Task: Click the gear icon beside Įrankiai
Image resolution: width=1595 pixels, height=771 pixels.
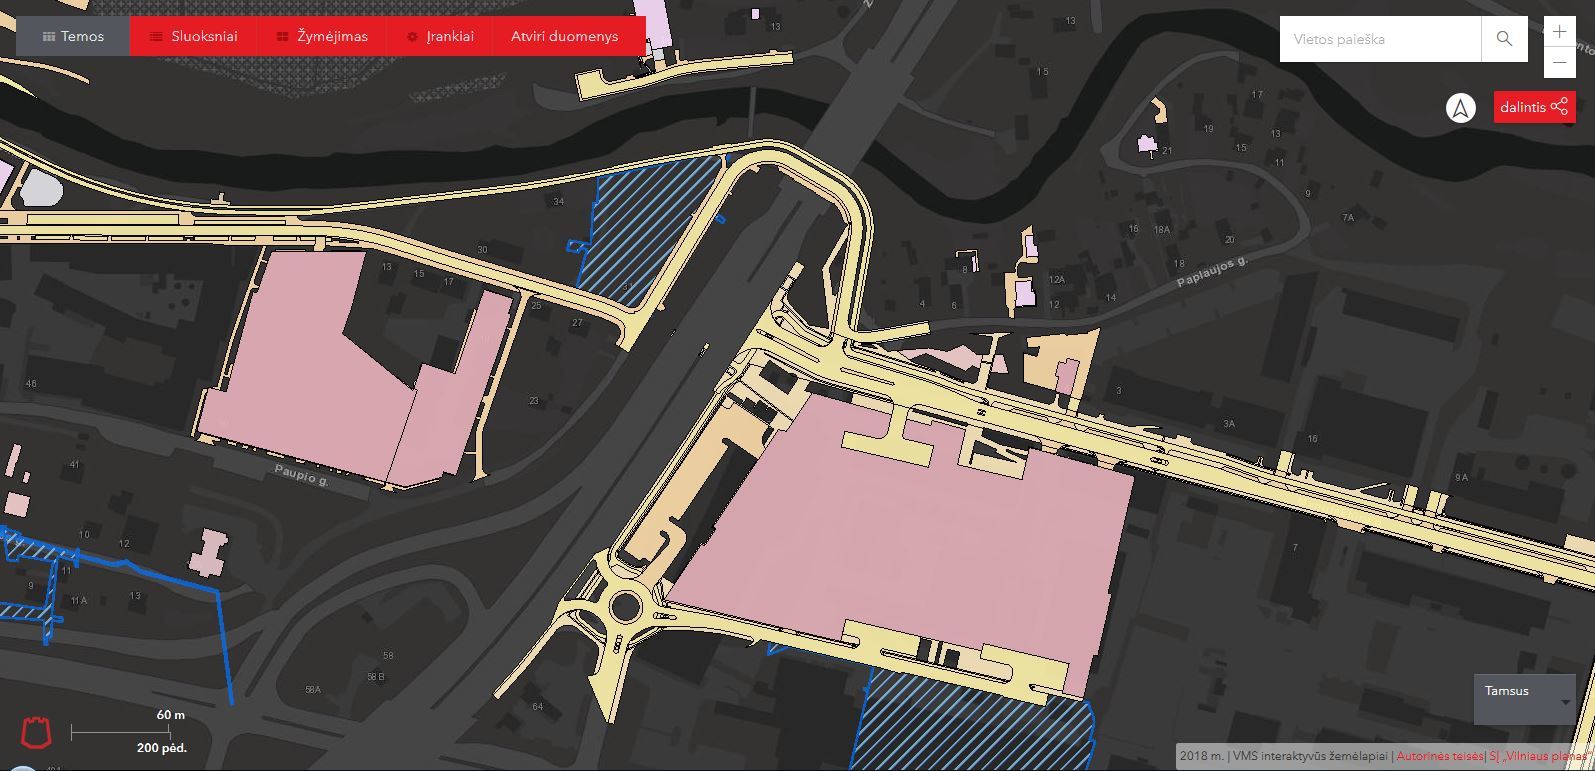Action: [x=412, y=37]
